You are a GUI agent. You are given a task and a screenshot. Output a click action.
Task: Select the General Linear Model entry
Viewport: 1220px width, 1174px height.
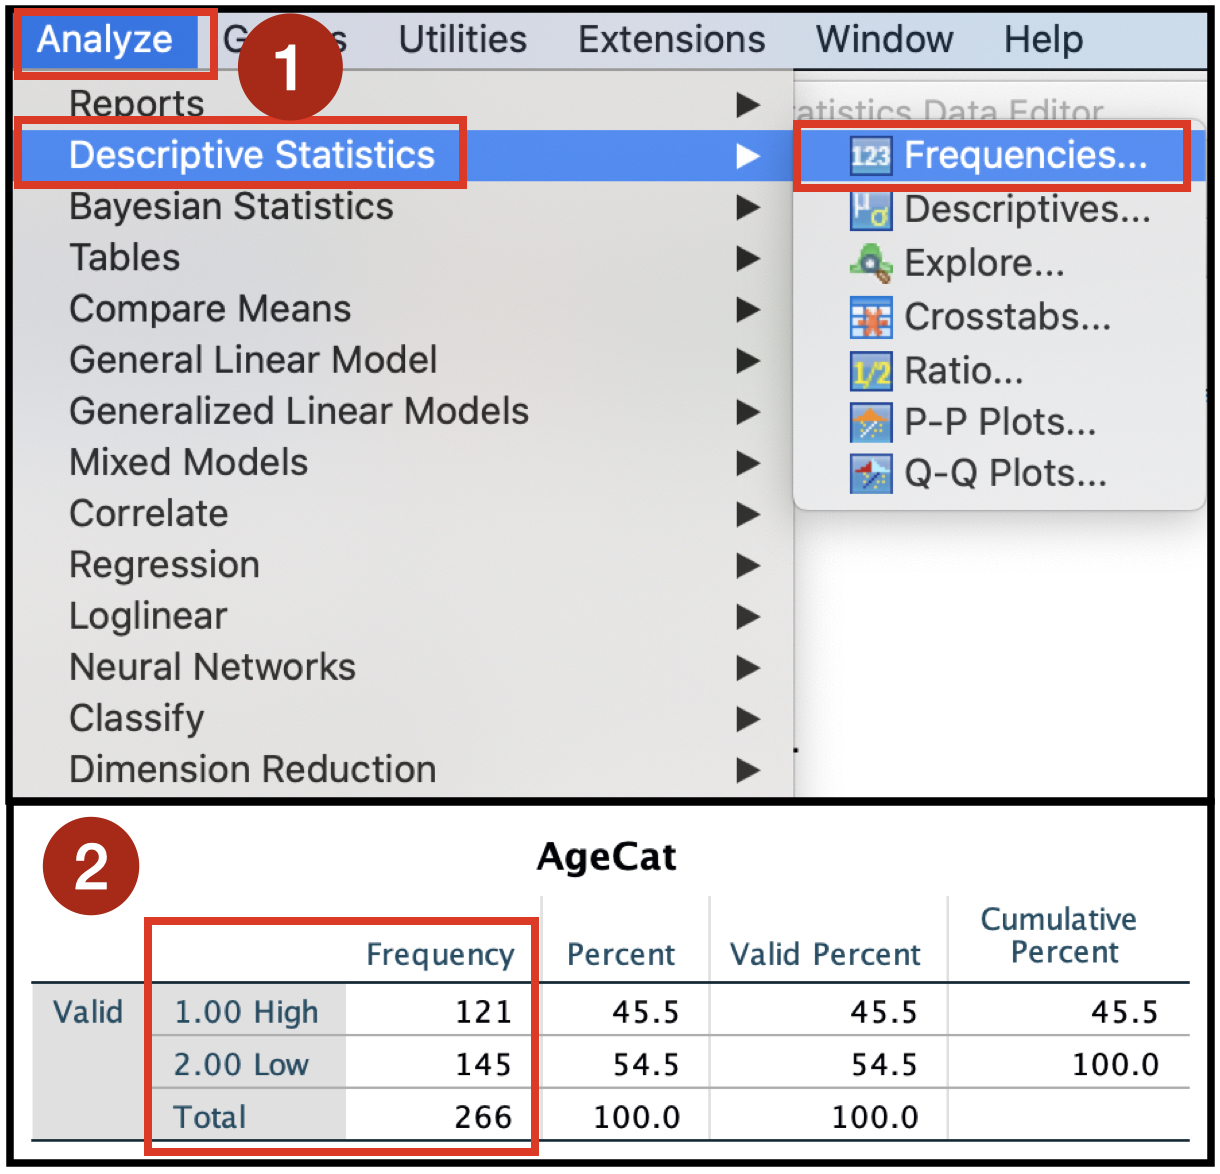pyautogui.click(x=253, y=360)
